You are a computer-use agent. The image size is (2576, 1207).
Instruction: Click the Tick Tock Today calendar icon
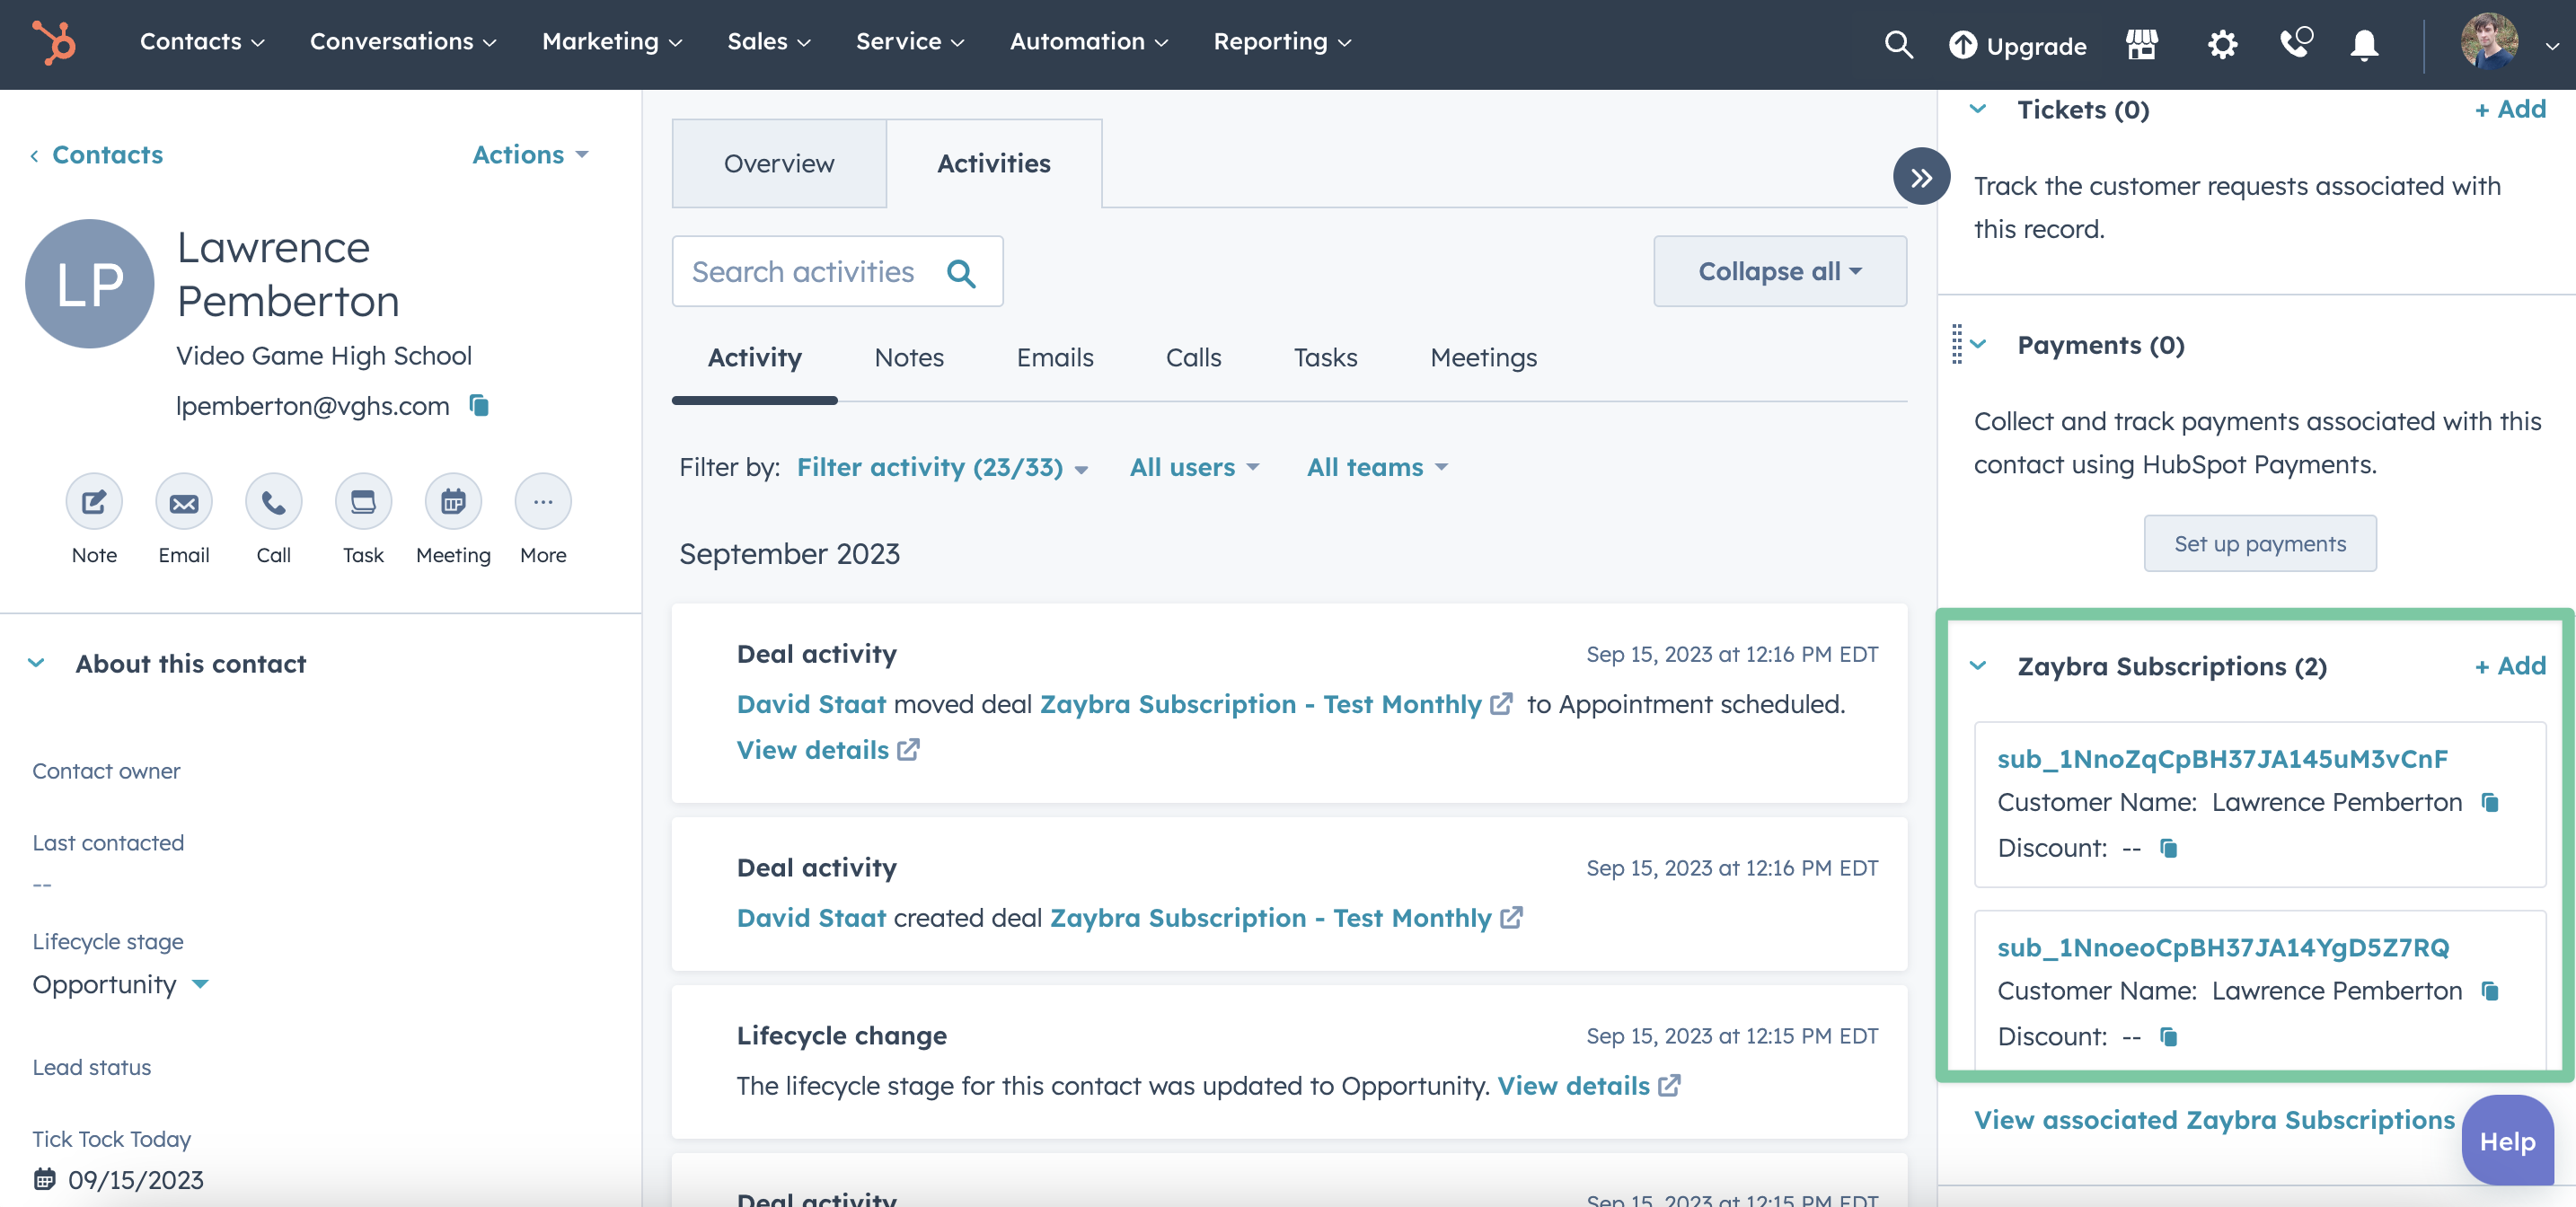click(x=44, y=1180)
